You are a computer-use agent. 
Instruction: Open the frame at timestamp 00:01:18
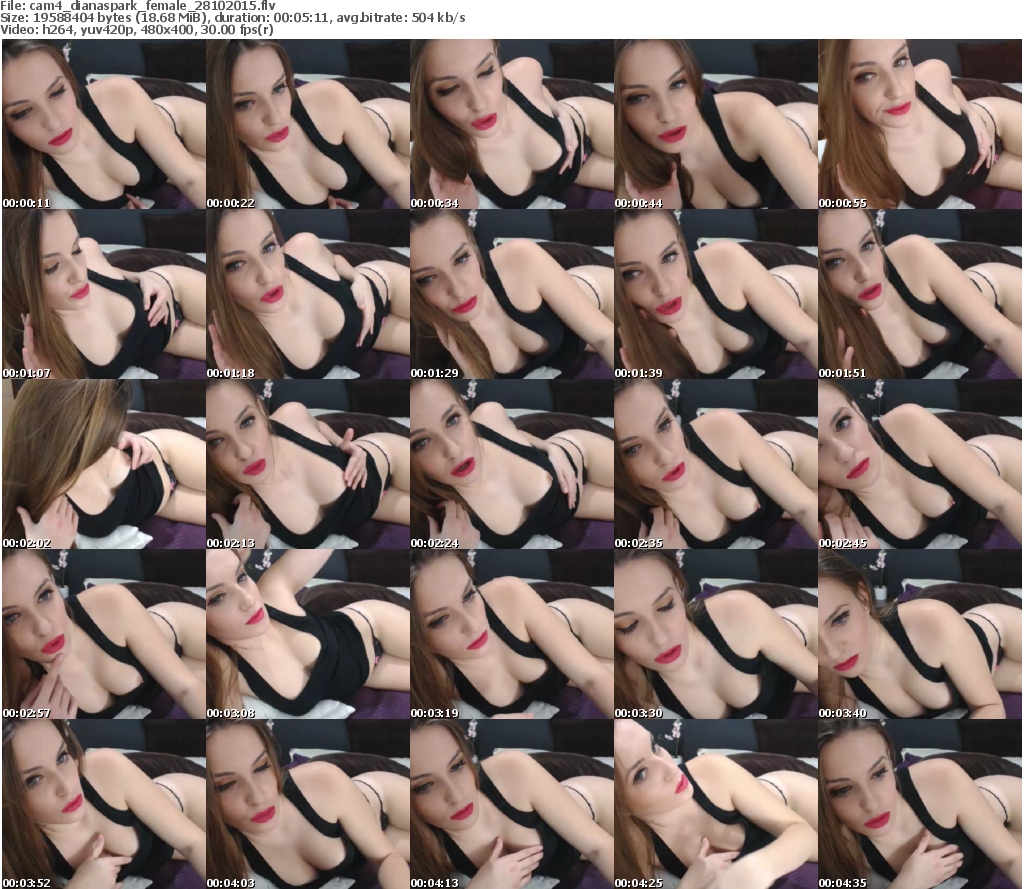coord(308,295)
